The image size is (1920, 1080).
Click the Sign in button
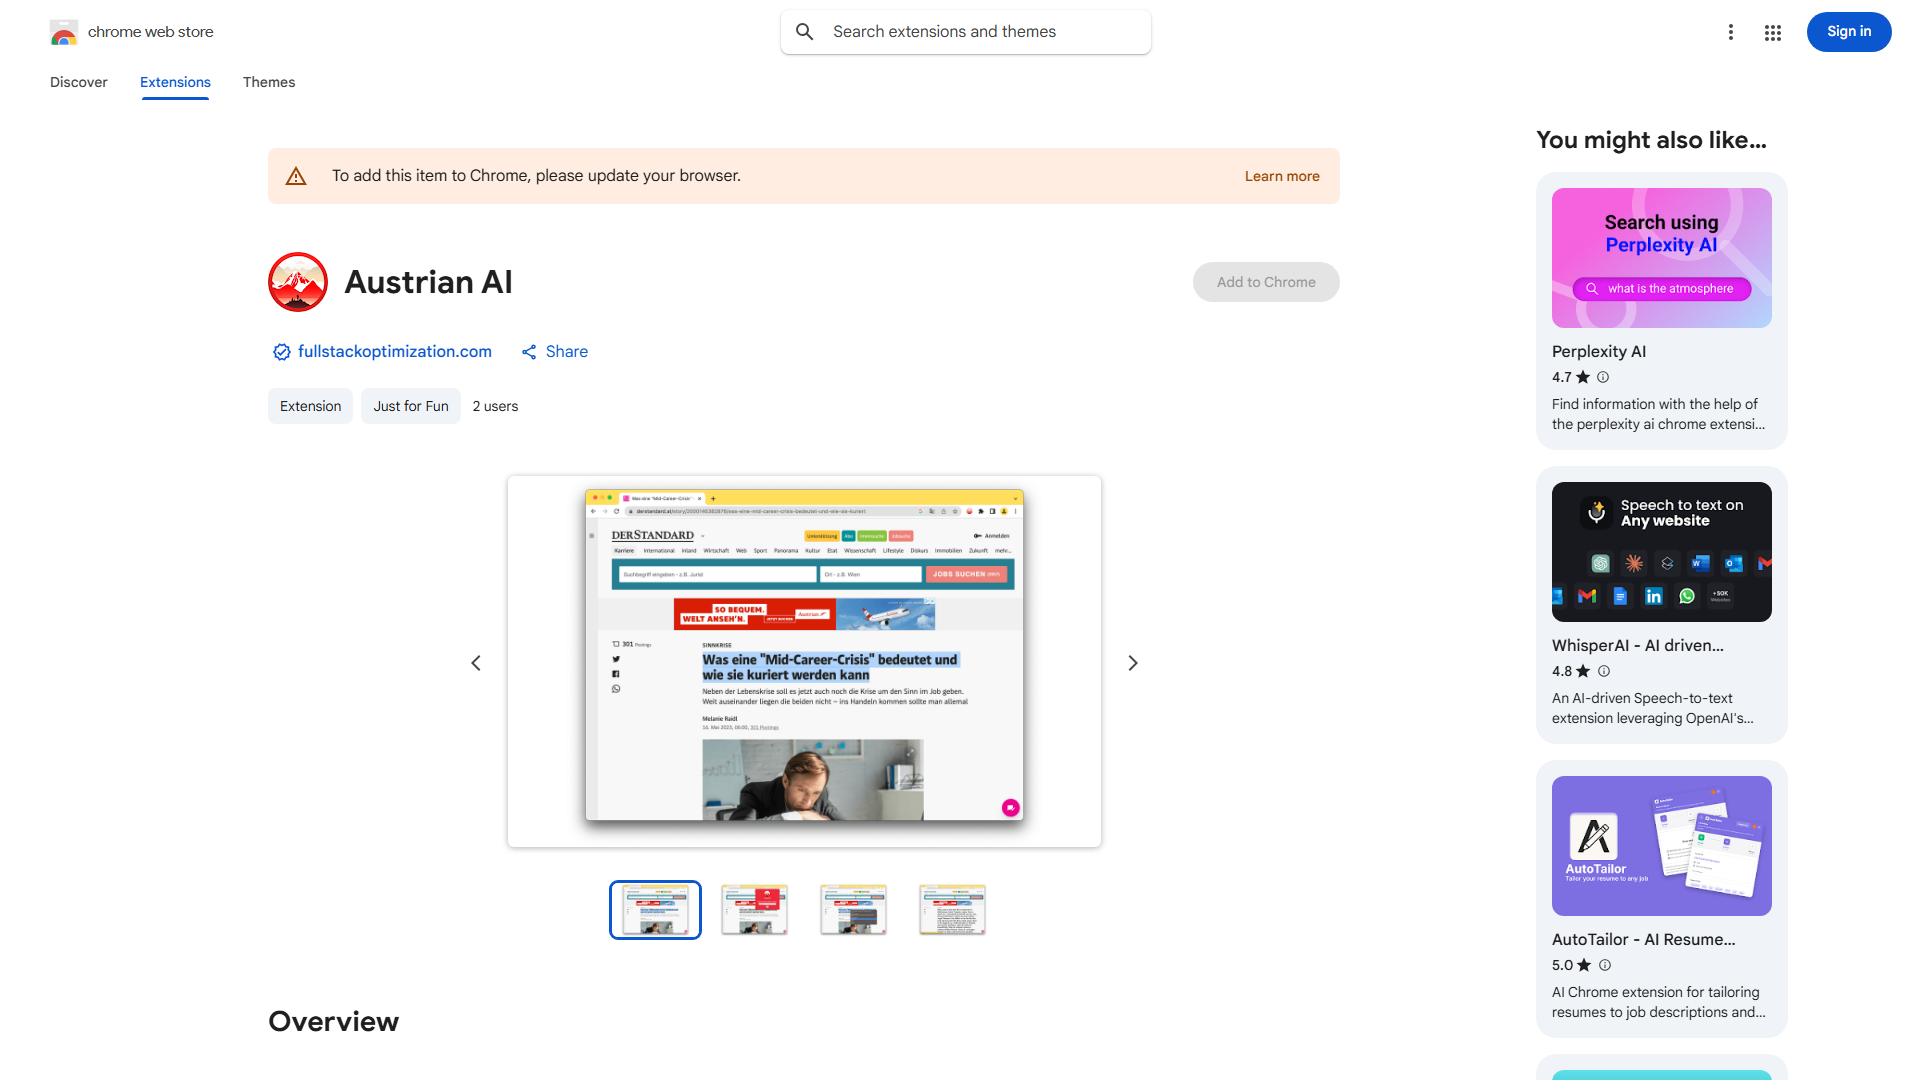coord(1848,31)
